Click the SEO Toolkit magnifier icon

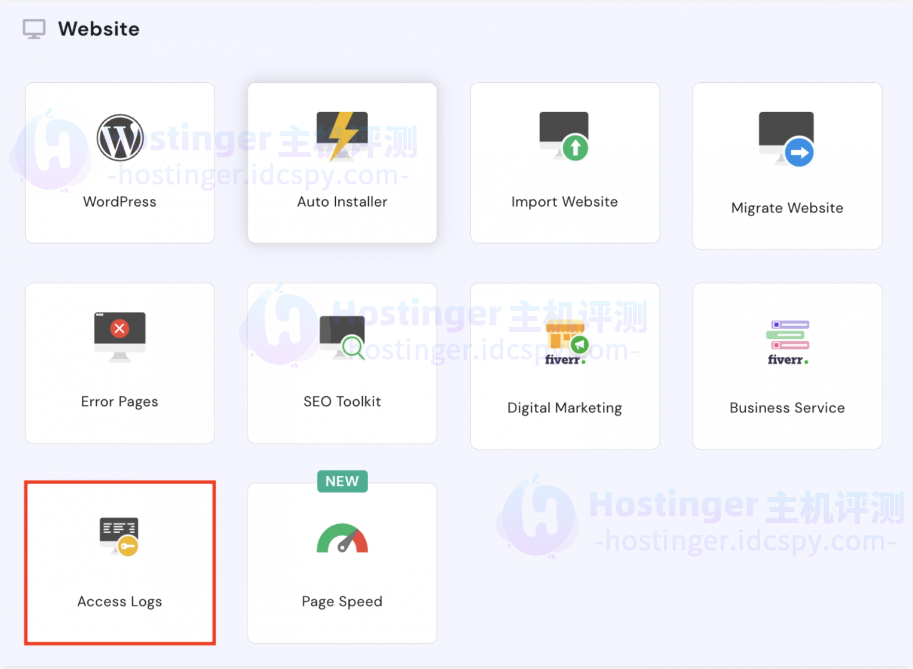point(342,335)
